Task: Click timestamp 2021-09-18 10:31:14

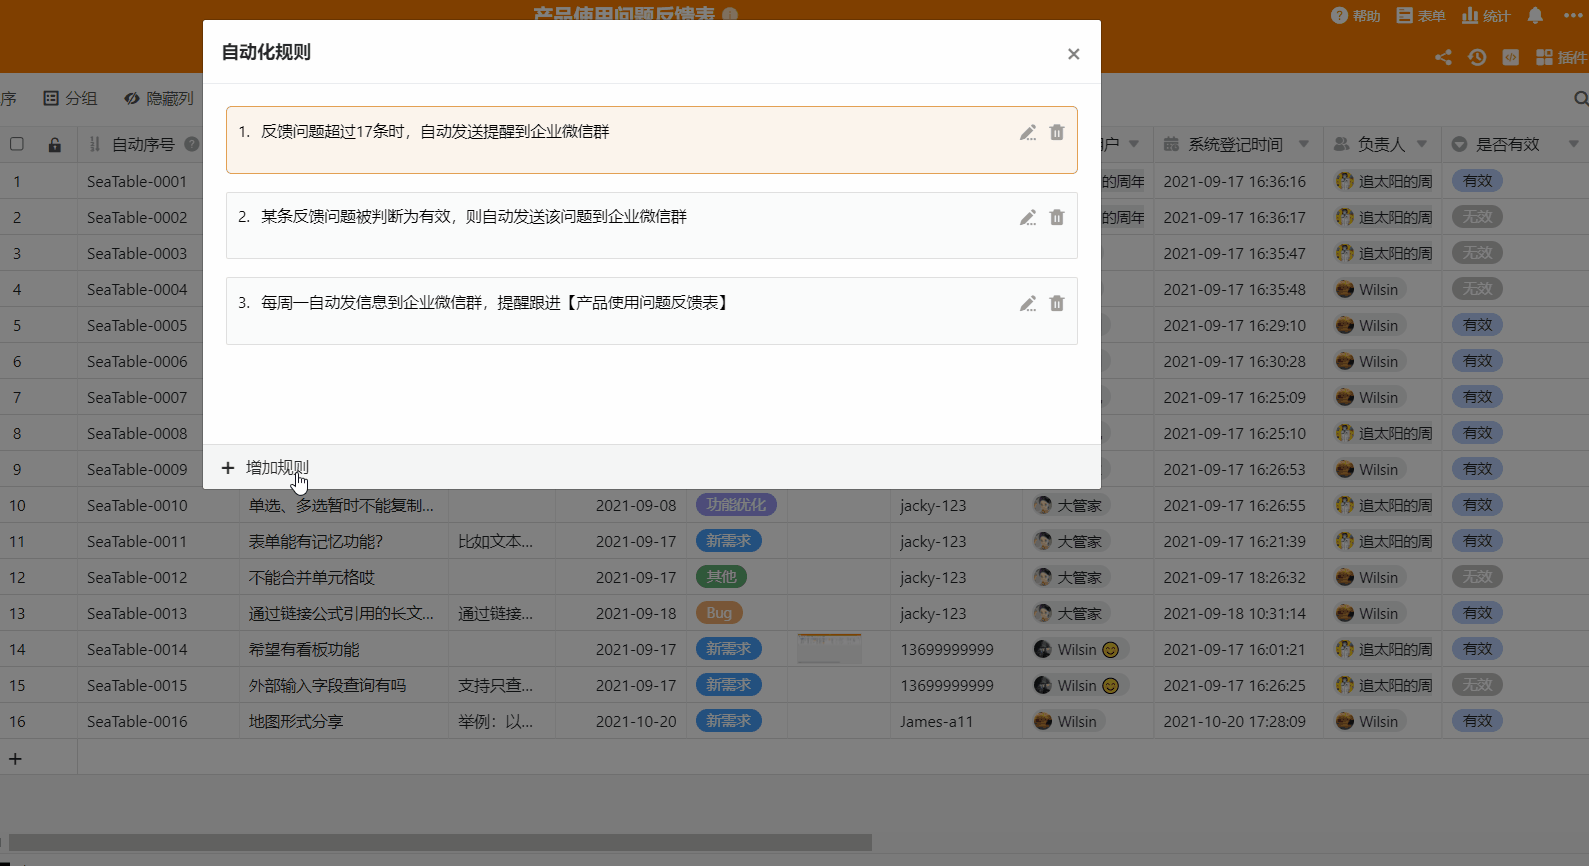Action: (1234, 613)
